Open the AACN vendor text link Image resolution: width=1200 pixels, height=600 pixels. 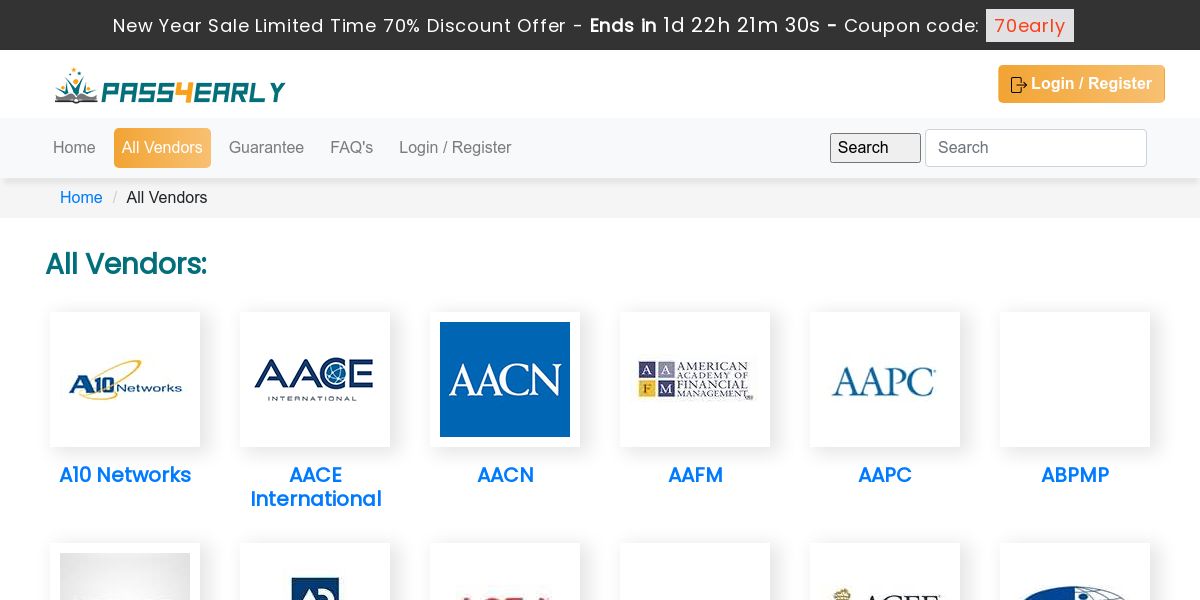(x=505, y=475)
